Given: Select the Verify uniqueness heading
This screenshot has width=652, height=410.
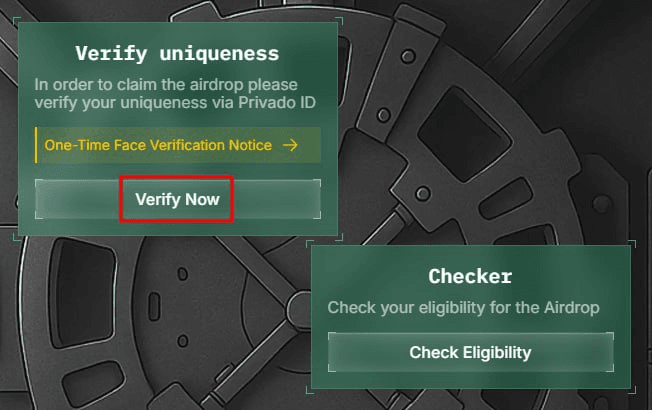Looking at the screenshot, I should (177, 54).
